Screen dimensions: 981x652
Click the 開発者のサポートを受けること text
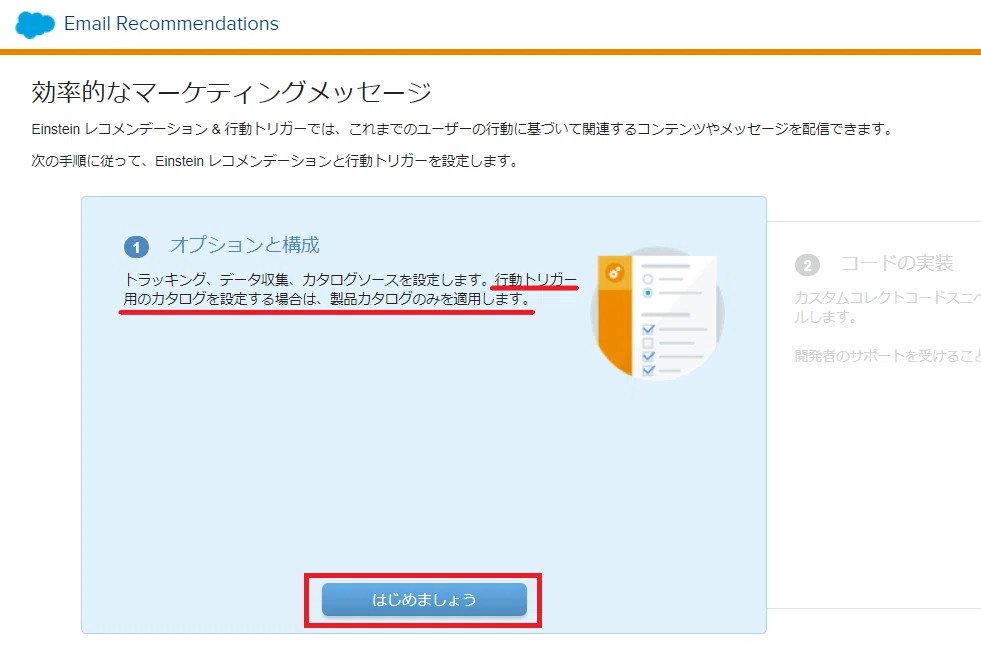click(887, 356)
